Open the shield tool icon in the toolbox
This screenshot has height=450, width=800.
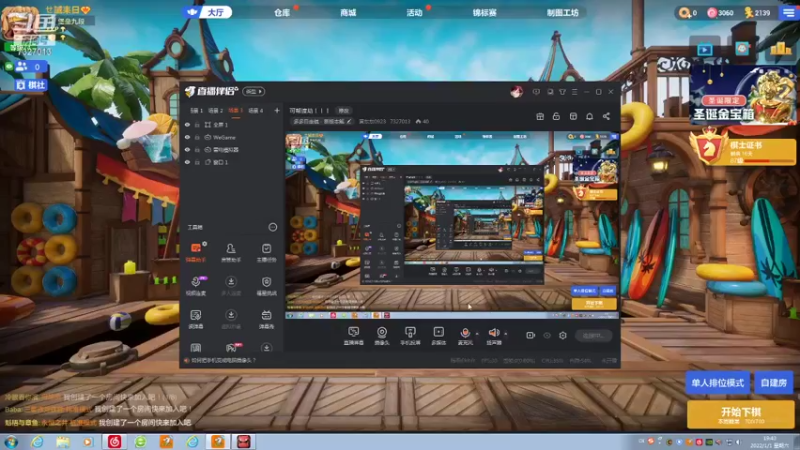[x=266, y=286]
